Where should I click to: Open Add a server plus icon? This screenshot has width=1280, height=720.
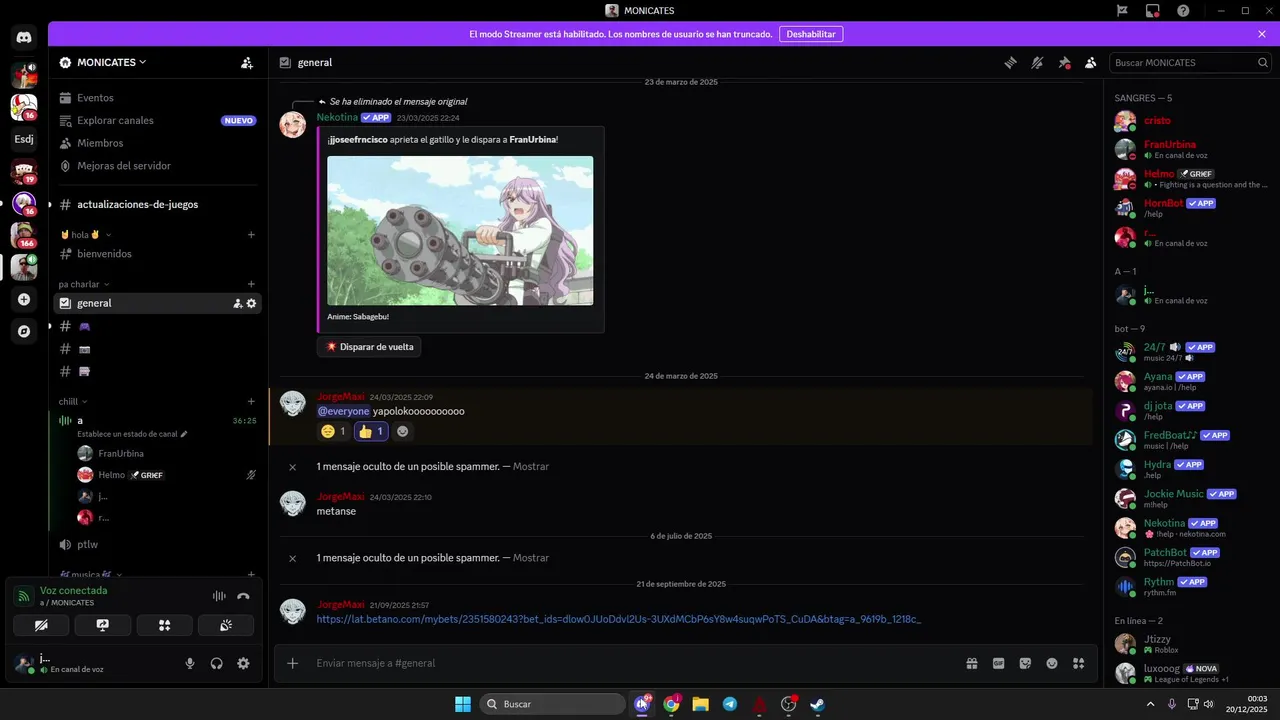(x=24, y=299)
